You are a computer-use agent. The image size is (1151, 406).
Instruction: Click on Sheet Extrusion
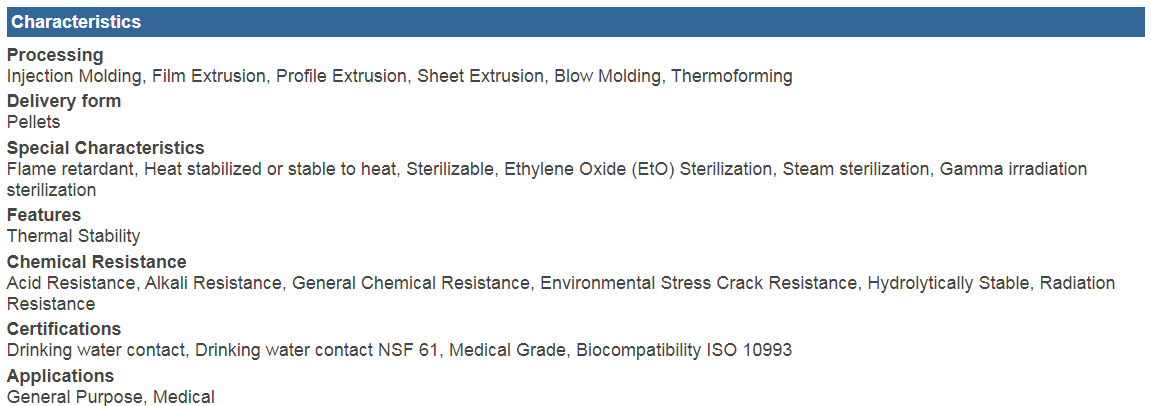(480, 76)
